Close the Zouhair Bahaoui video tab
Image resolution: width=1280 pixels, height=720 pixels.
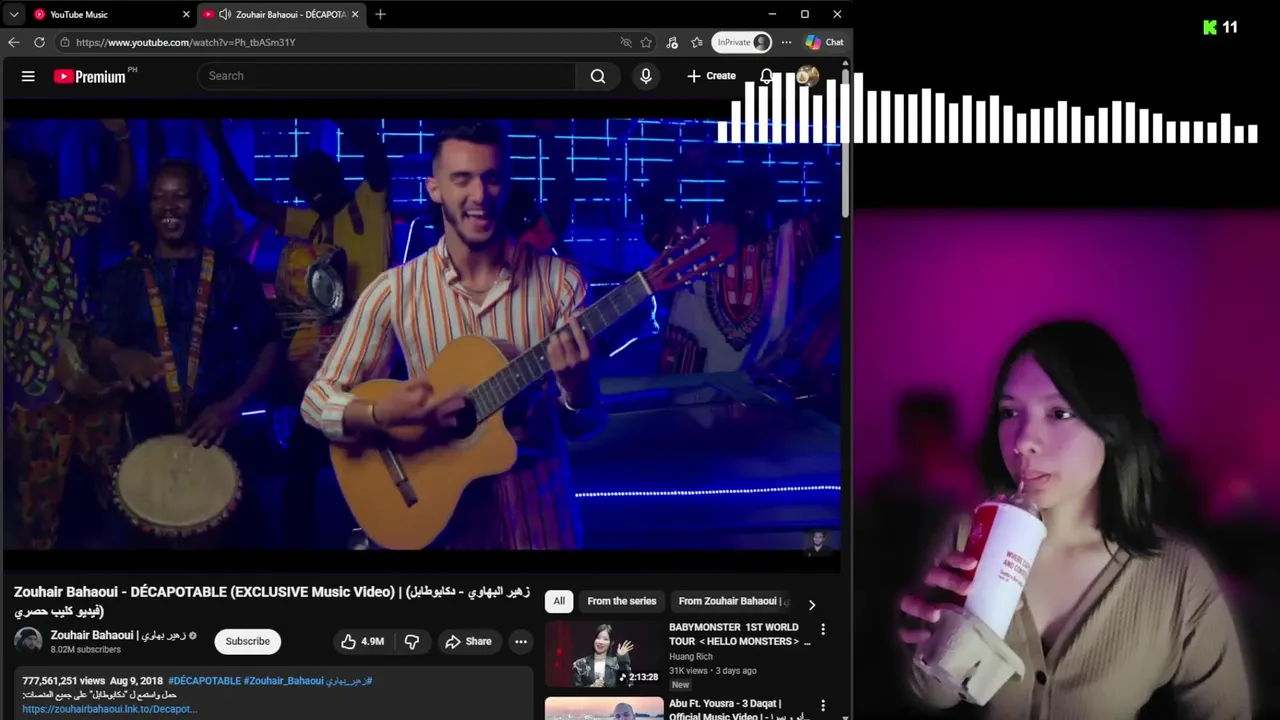355,14
